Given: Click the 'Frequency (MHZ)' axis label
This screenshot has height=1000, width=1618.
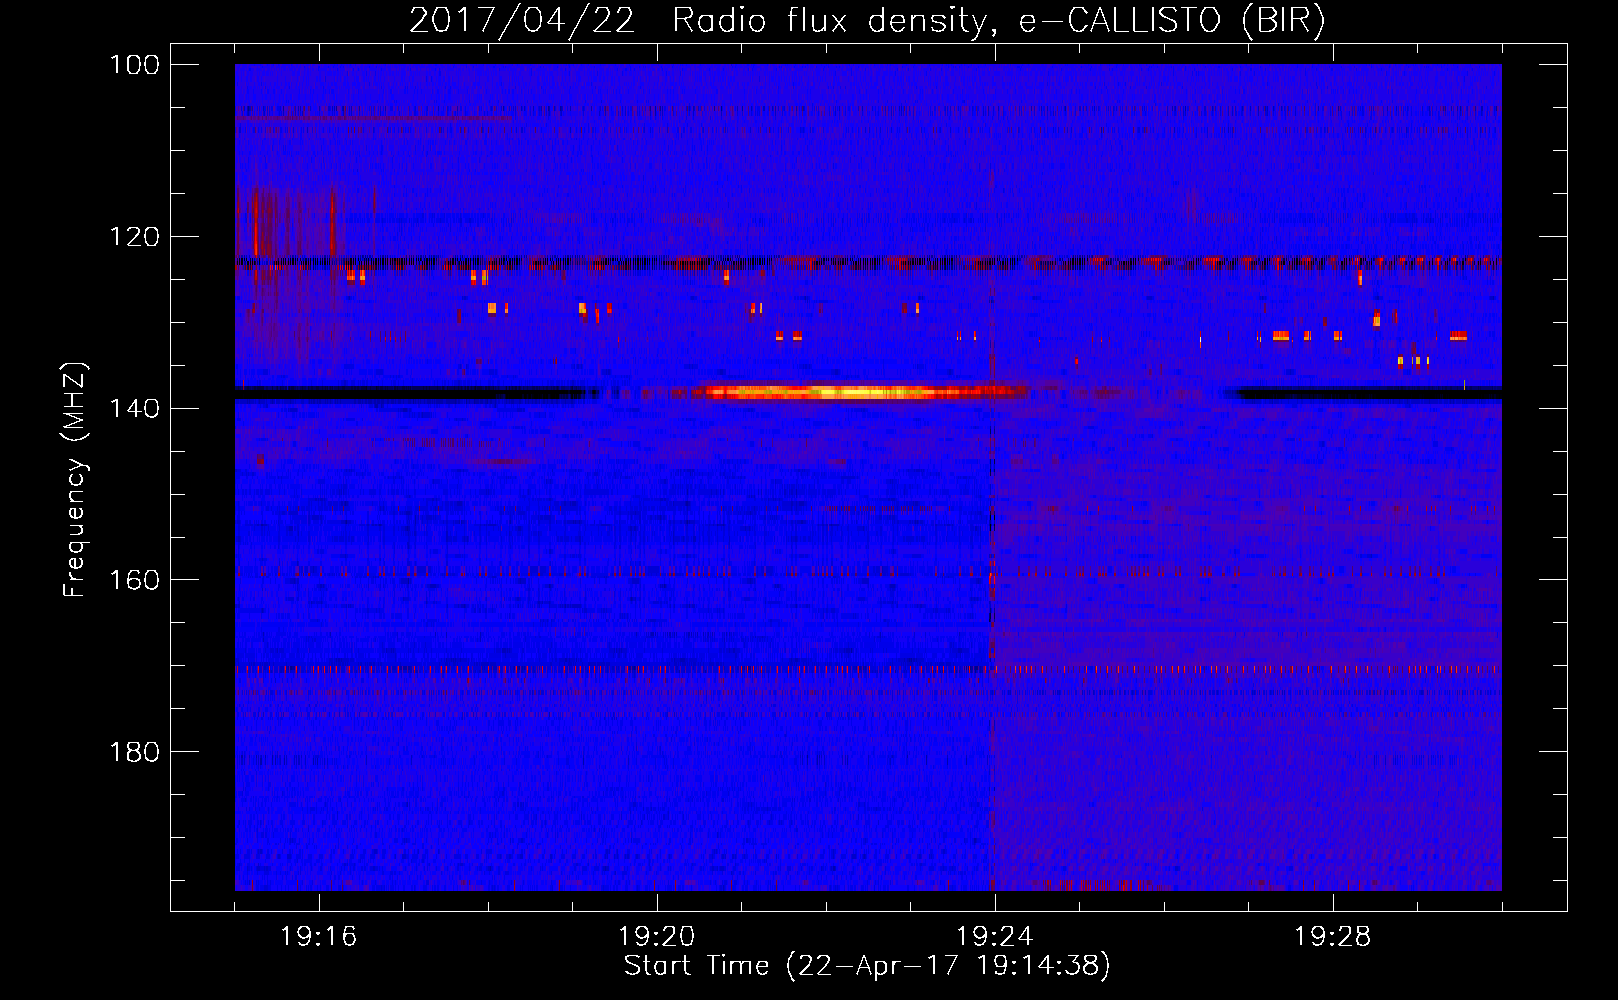Looking at the screenshot, I should (x=75, y=479).
